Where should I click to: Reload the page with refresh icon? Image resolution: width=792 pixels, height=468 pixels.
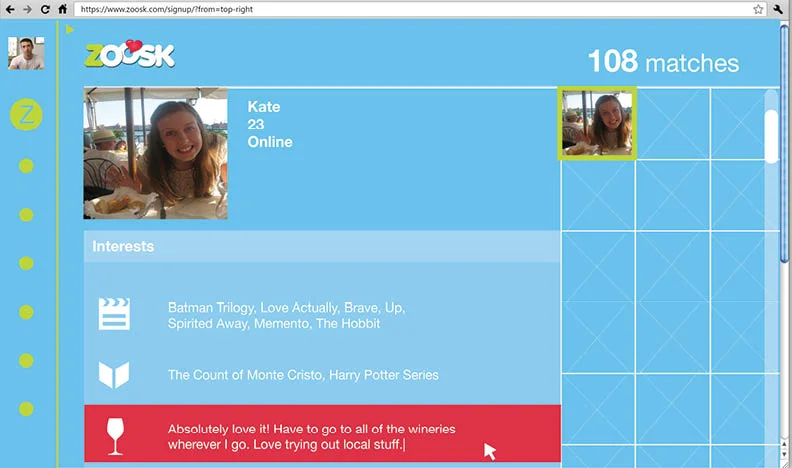click(45, 9)
